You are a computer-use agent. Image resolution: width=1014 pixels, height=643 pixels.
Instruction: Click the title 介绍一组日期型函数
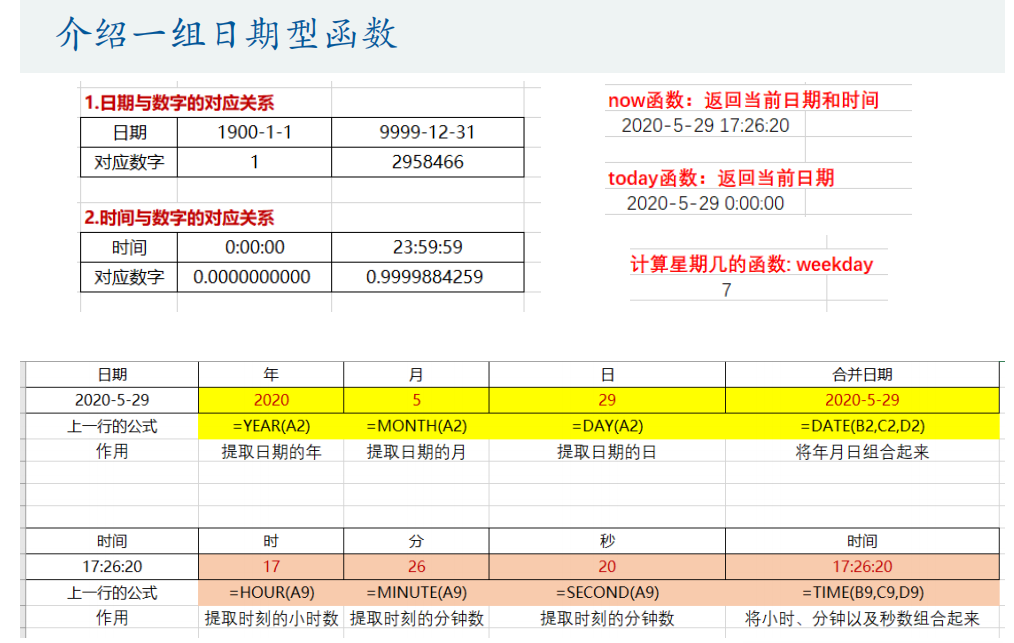click(227, 34)
